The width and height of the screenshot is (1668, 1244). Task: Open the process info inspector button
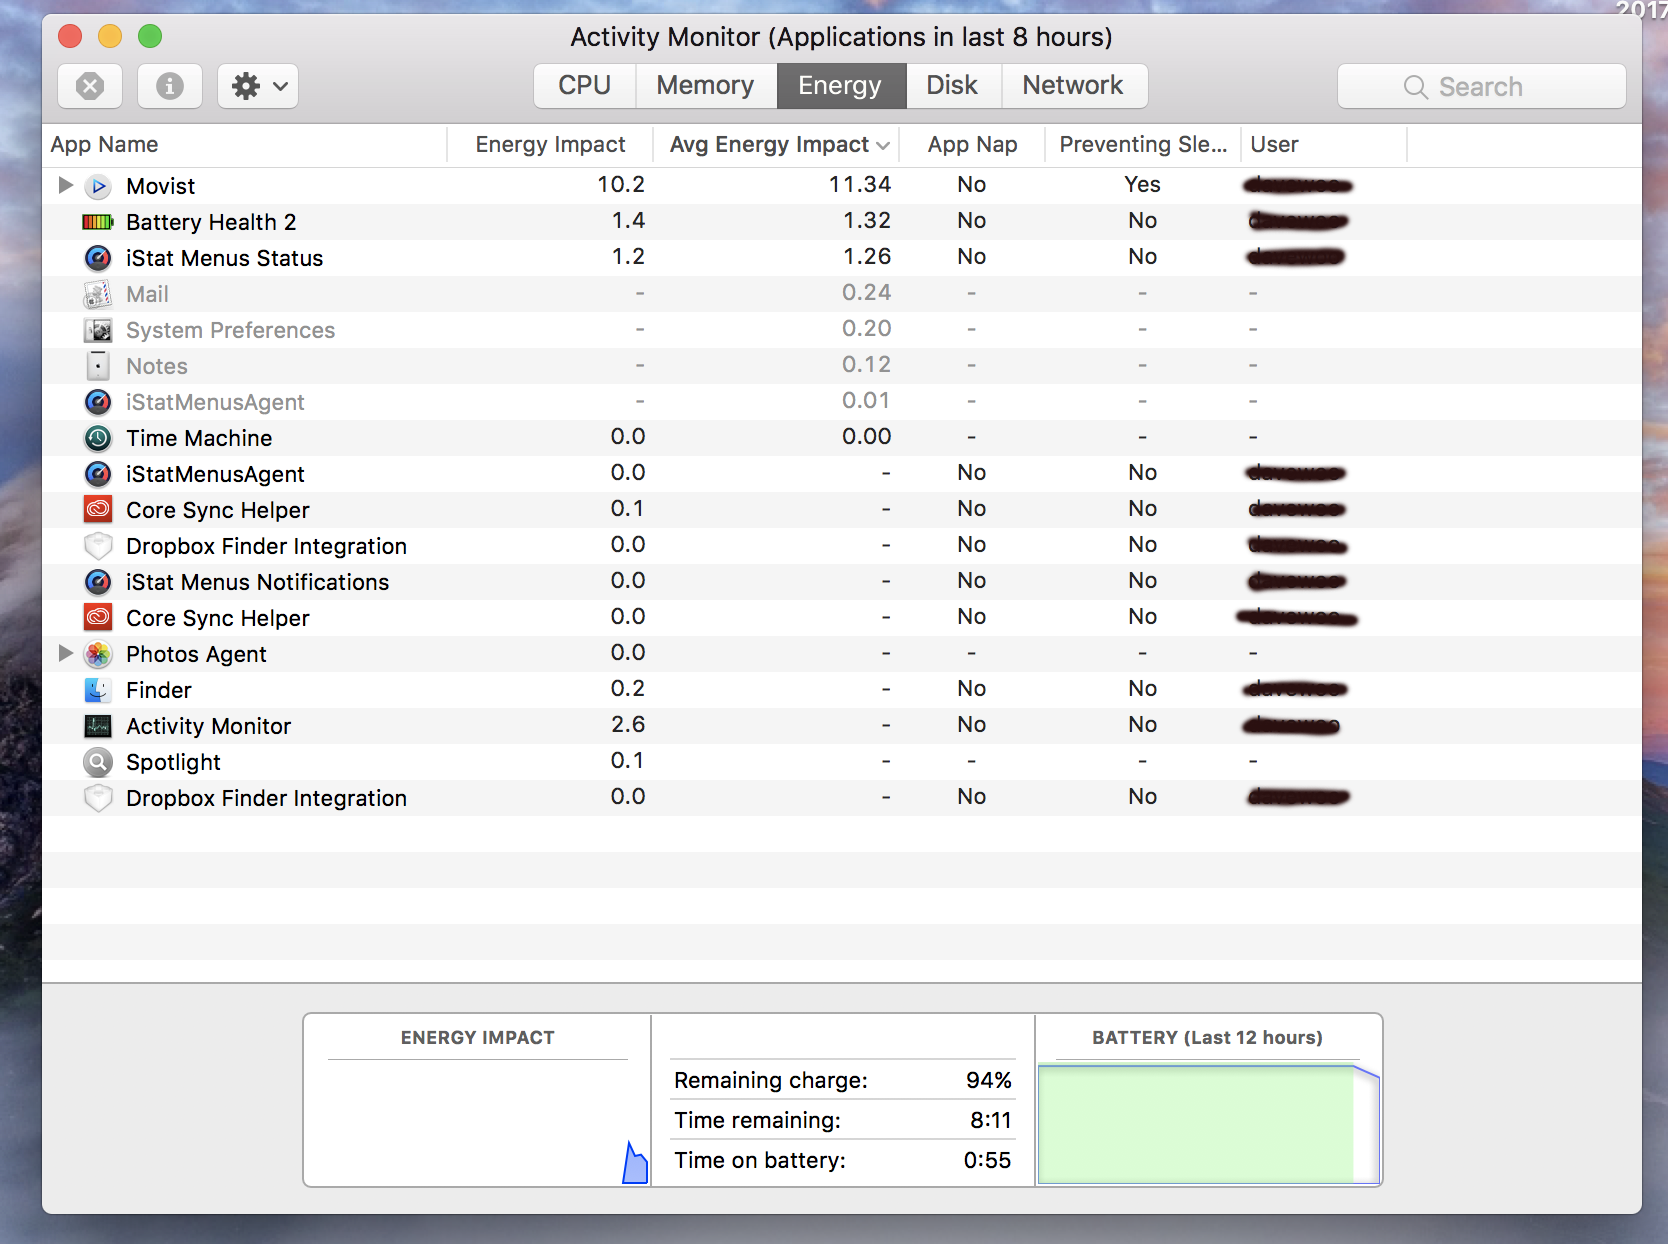[x=170, y=86]
